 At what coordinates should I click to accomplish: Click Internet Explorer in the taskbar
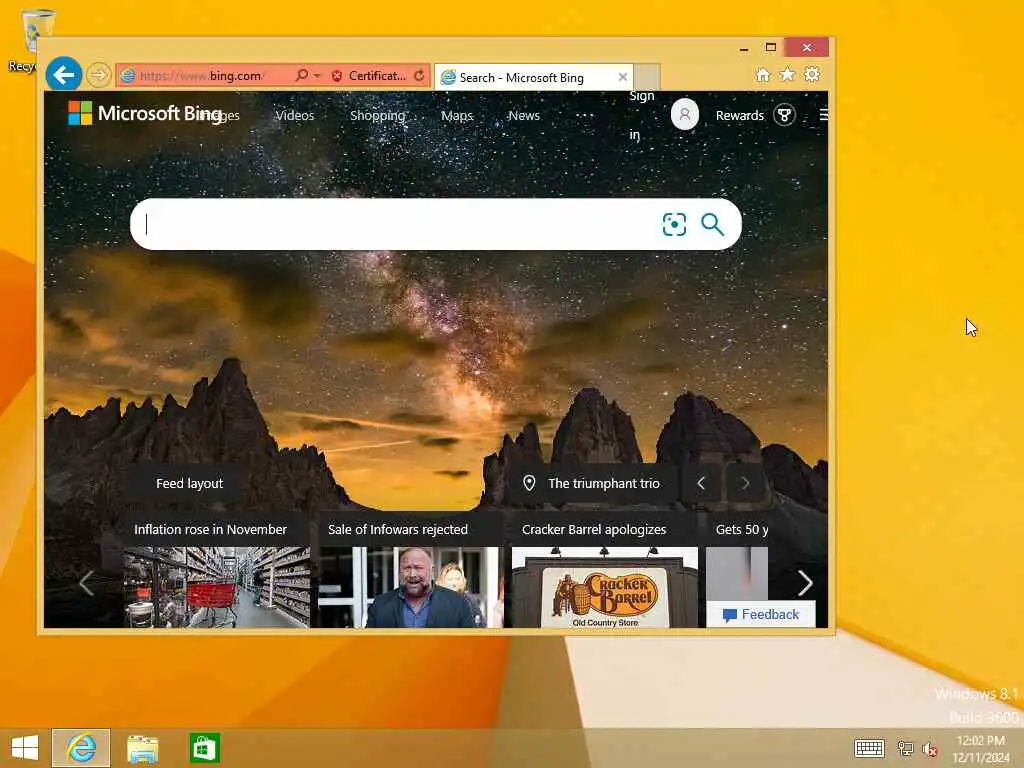coord(81,748)
